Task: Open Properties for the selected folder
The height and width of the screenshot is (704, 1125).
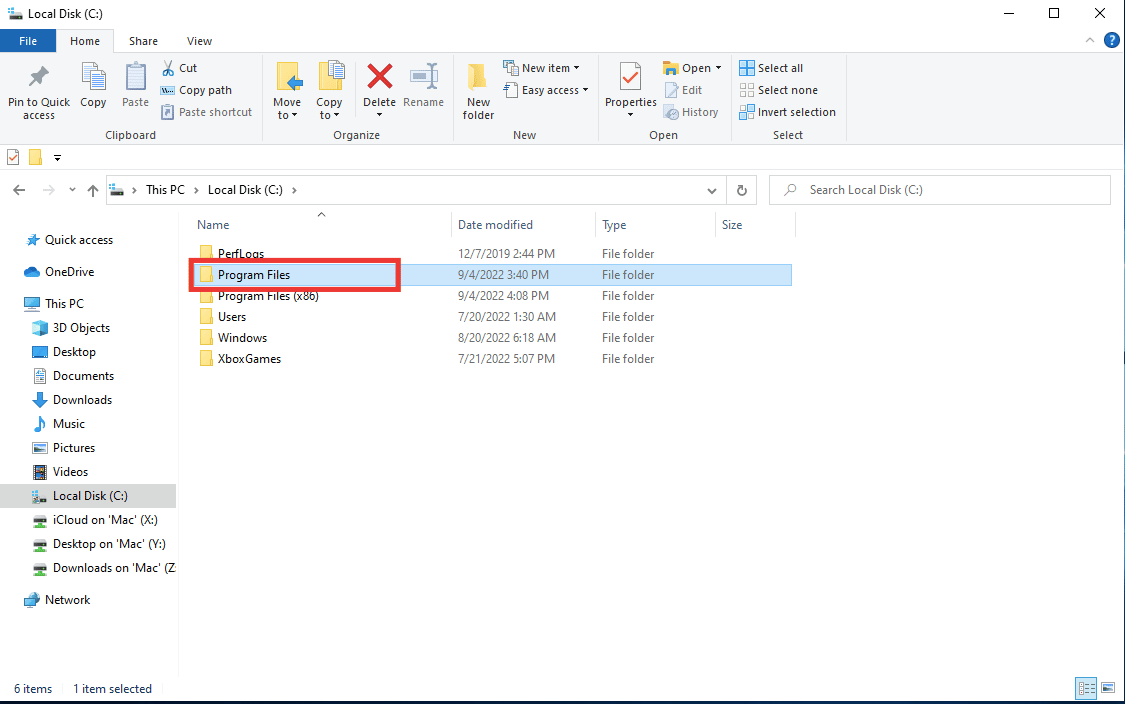Action: point(630,88)
